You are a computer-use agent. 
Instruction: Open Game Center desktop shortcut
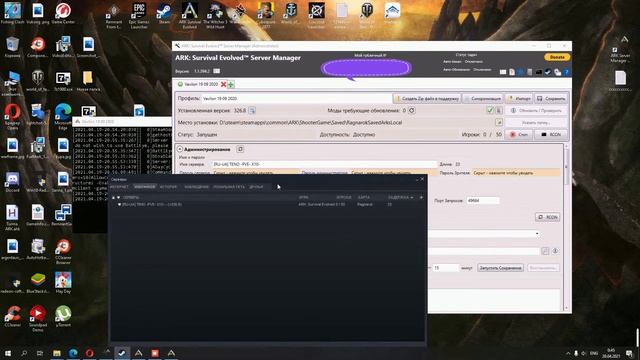coord(63,13)
